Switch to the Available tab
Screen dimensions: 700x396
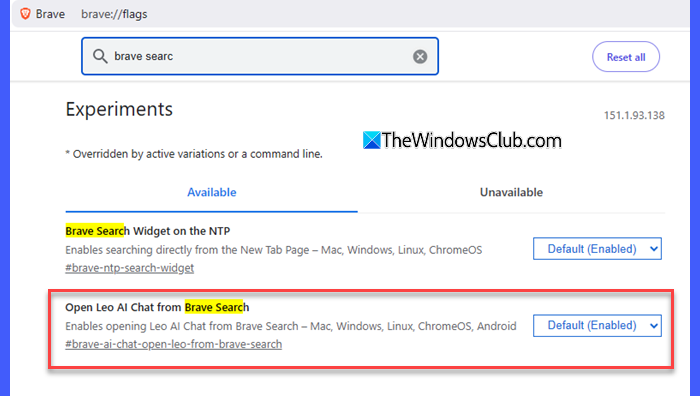[212, 192]
